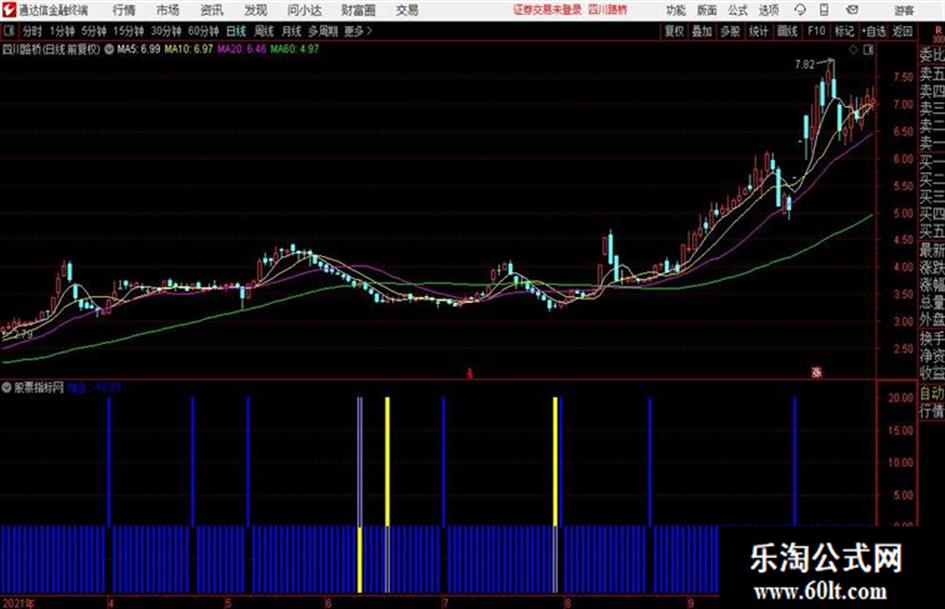This screenshot has height=609, width=945.
Task: Click the MA5: 6.99 indicator label
Action: [x=139, y=49]
